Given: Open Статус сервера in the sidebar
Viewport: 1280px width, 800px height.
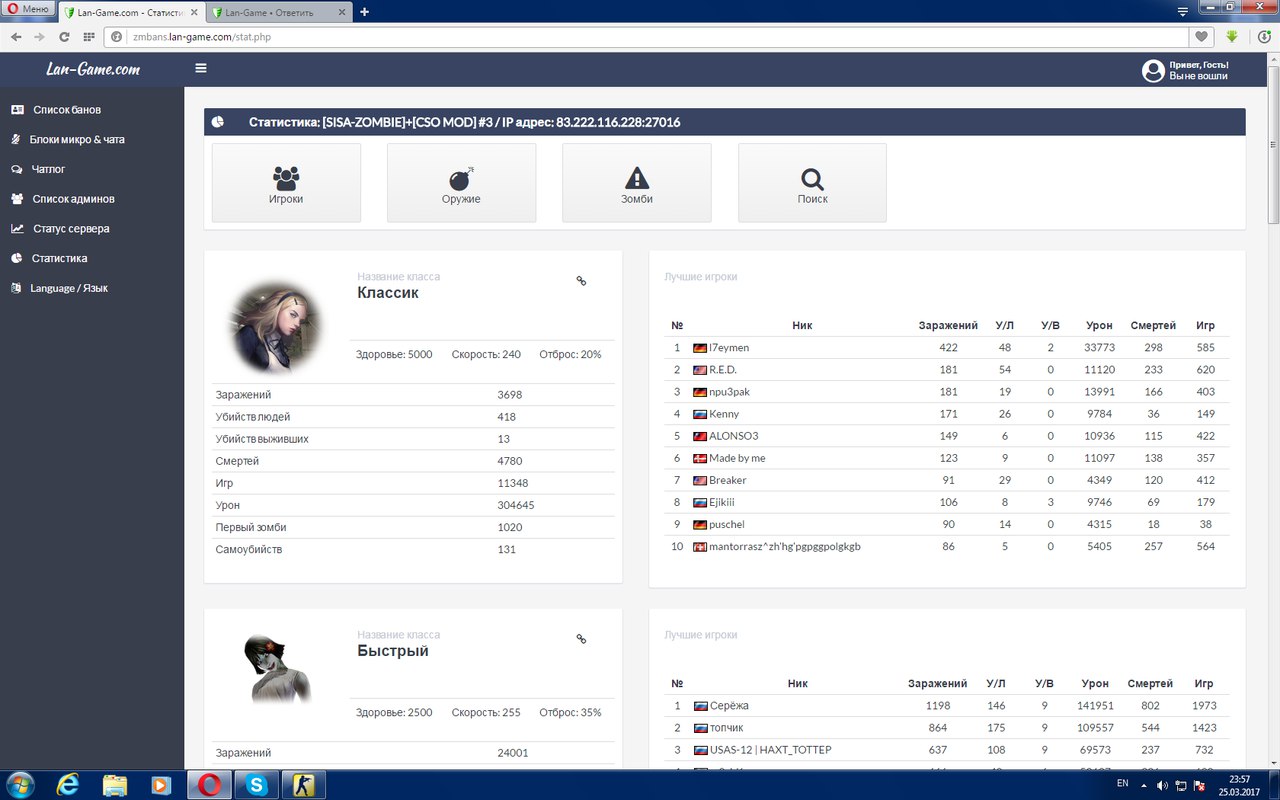Looking at the screenshot, I should tap(71, 229).
